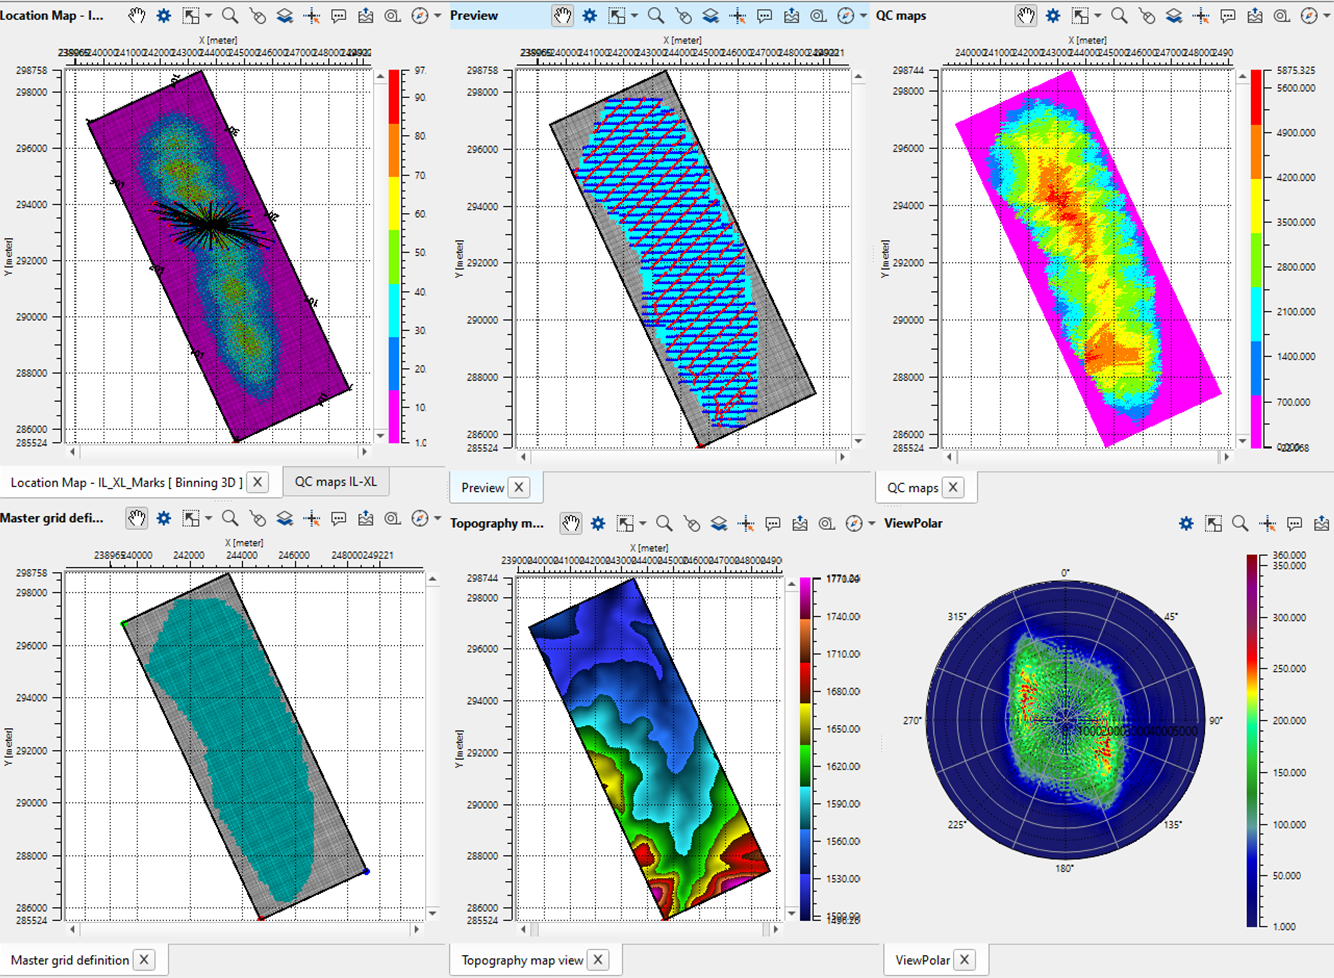The image size is (1334, 978).
Task: Select the Topography map view tab
Action: point(522,960)
